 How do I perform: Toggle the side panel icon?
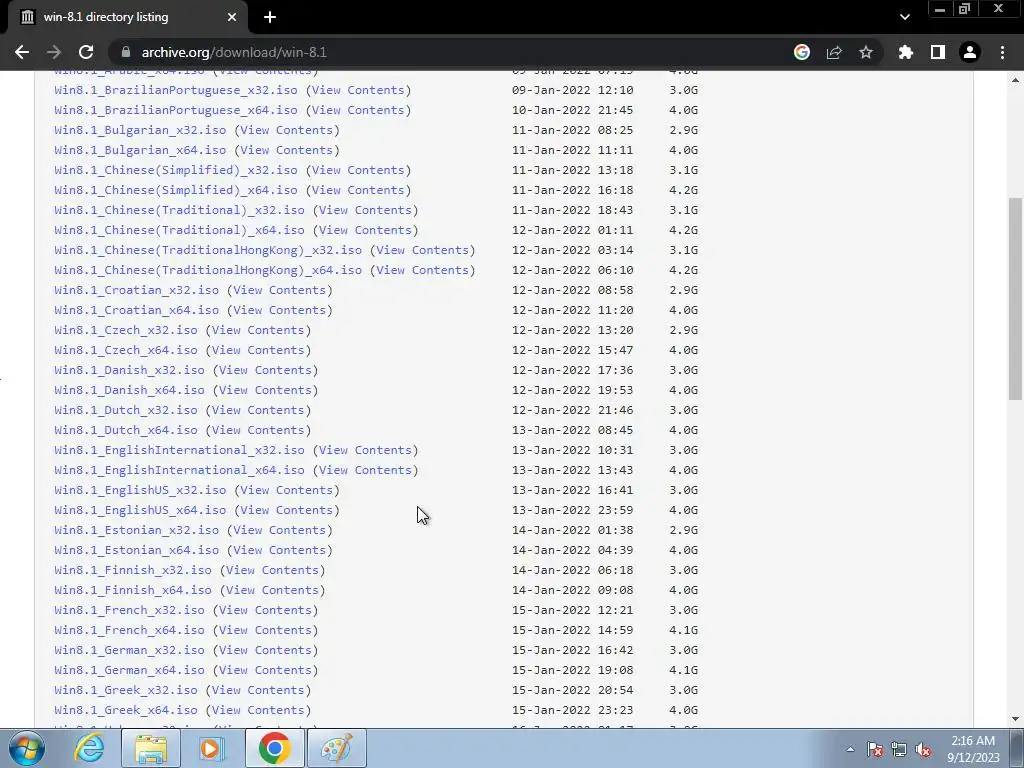point(938,52)
